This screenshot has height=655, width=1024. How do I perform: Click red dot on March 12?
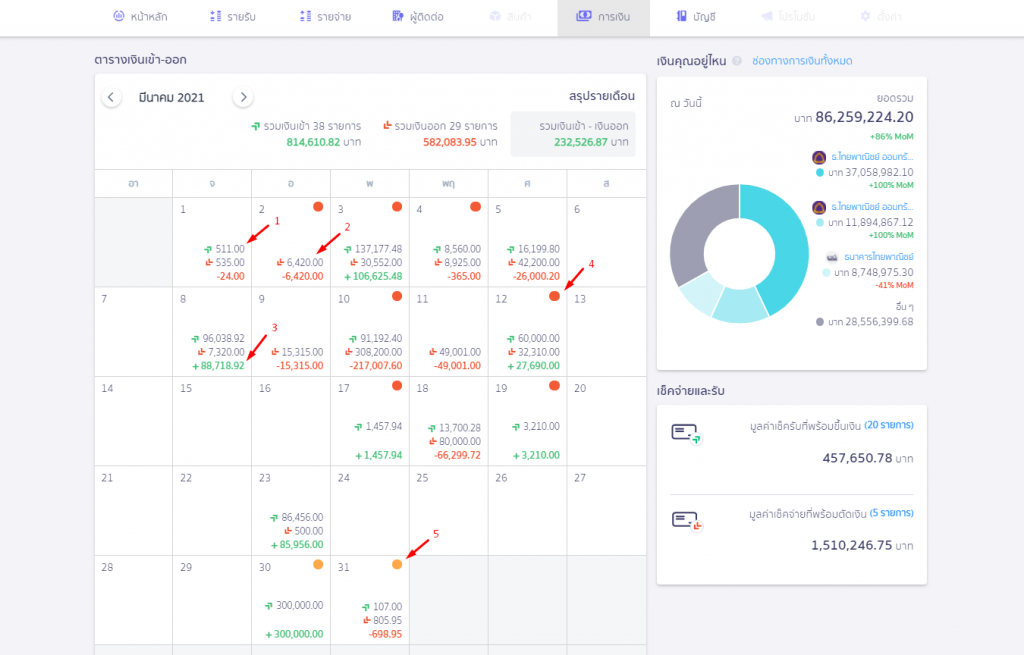554,297
